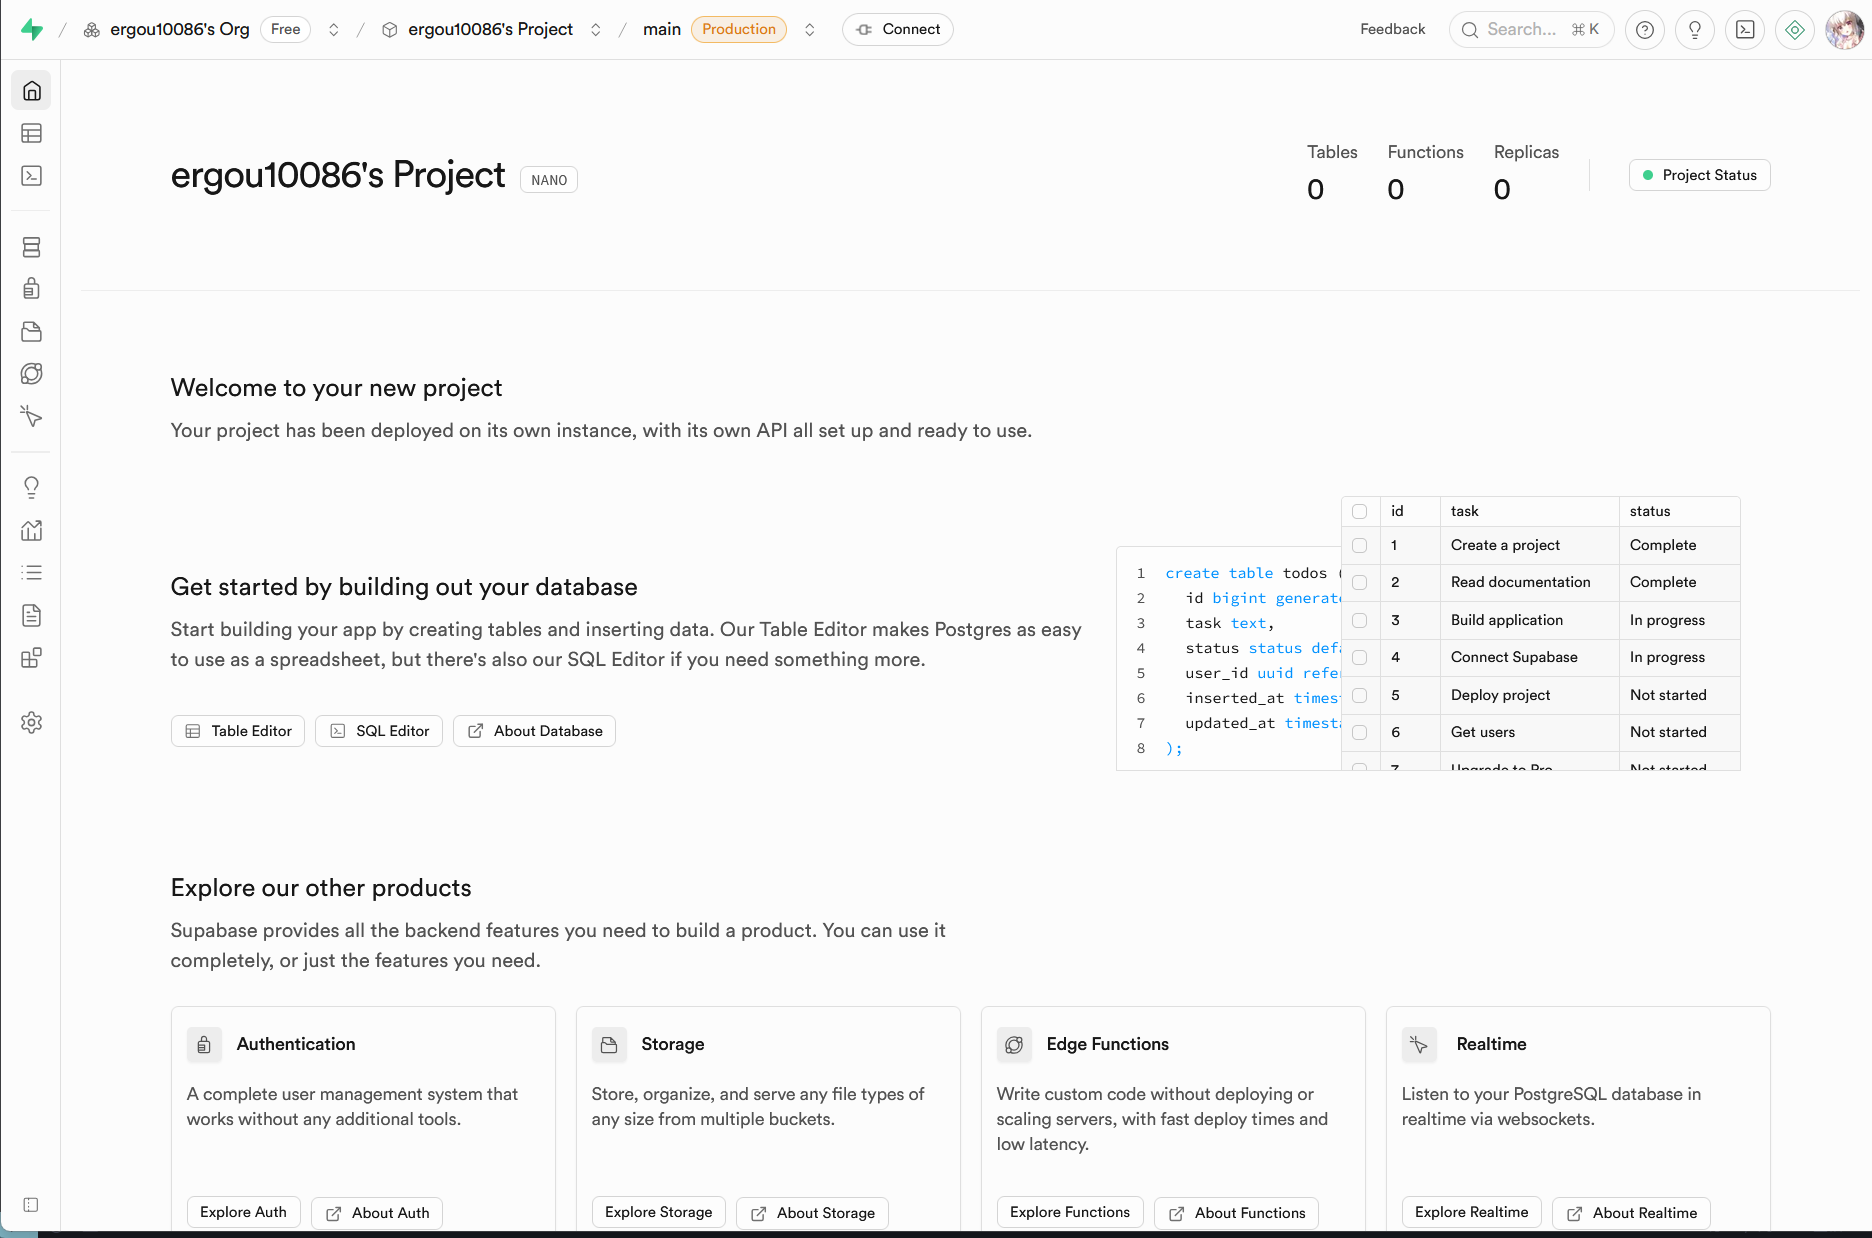
Task: Expand the organization switcher chevron
Action: click(x=334, y=30)
